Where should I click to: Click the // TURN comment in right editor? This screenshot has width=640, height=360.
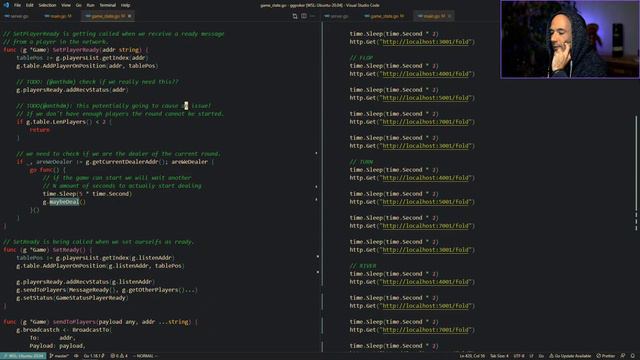click(361, 162)
